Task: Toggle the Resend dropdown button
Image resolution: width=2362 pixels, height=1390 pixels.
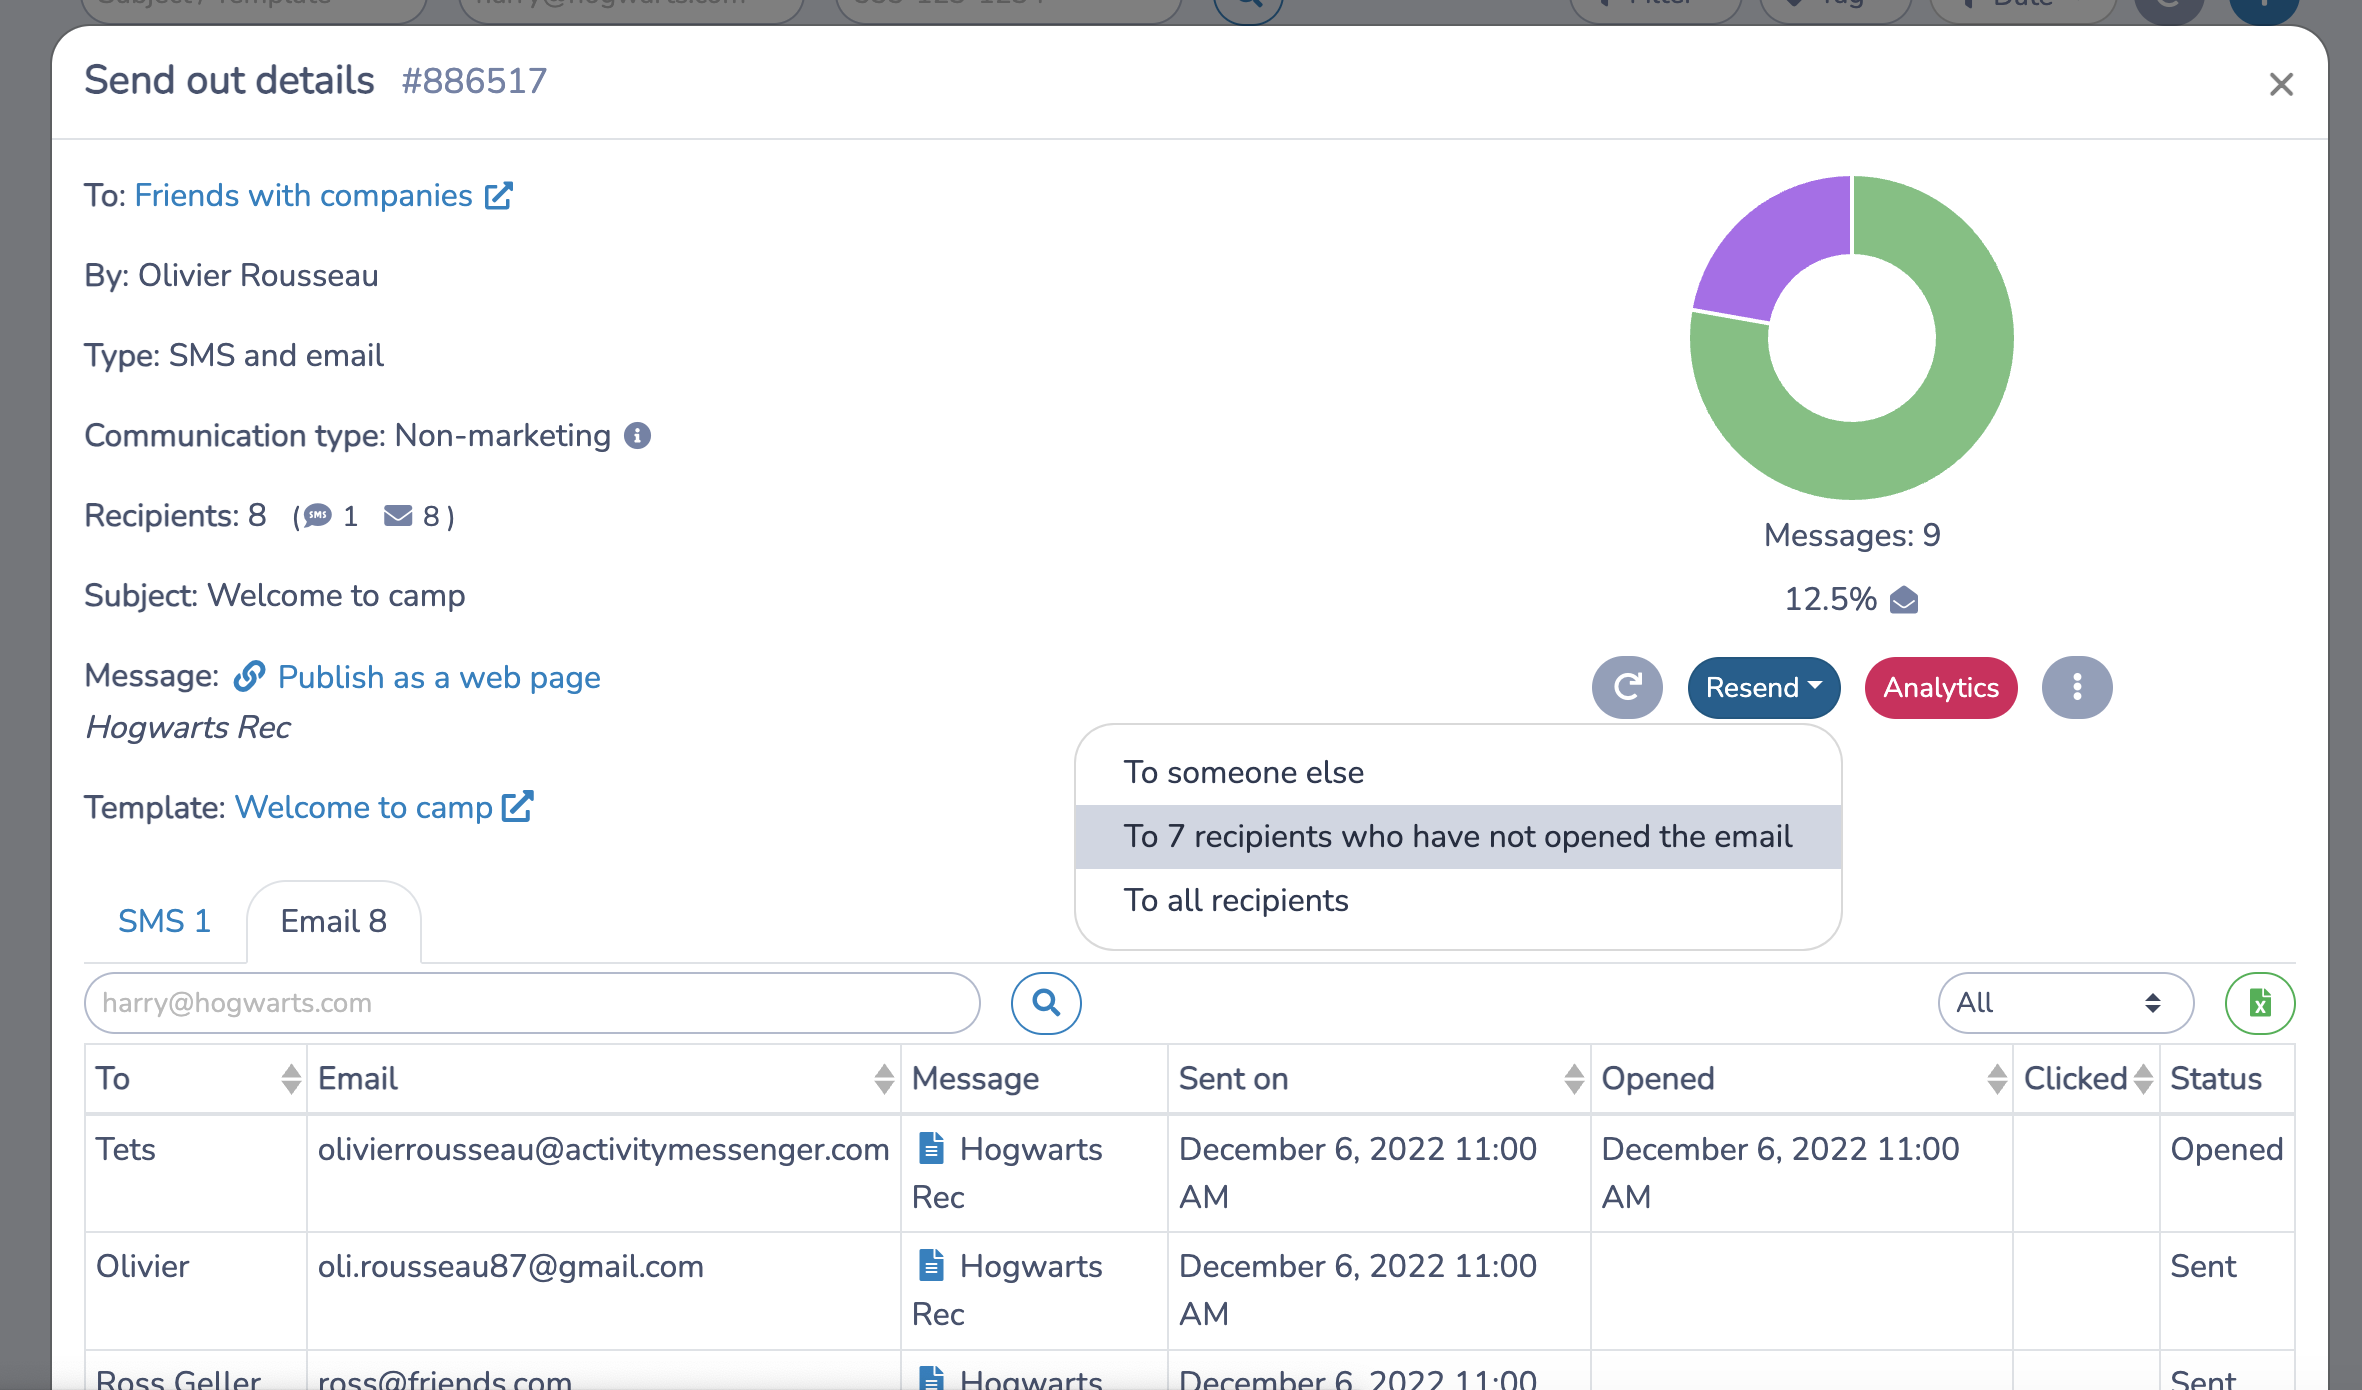Action: 1764,687
